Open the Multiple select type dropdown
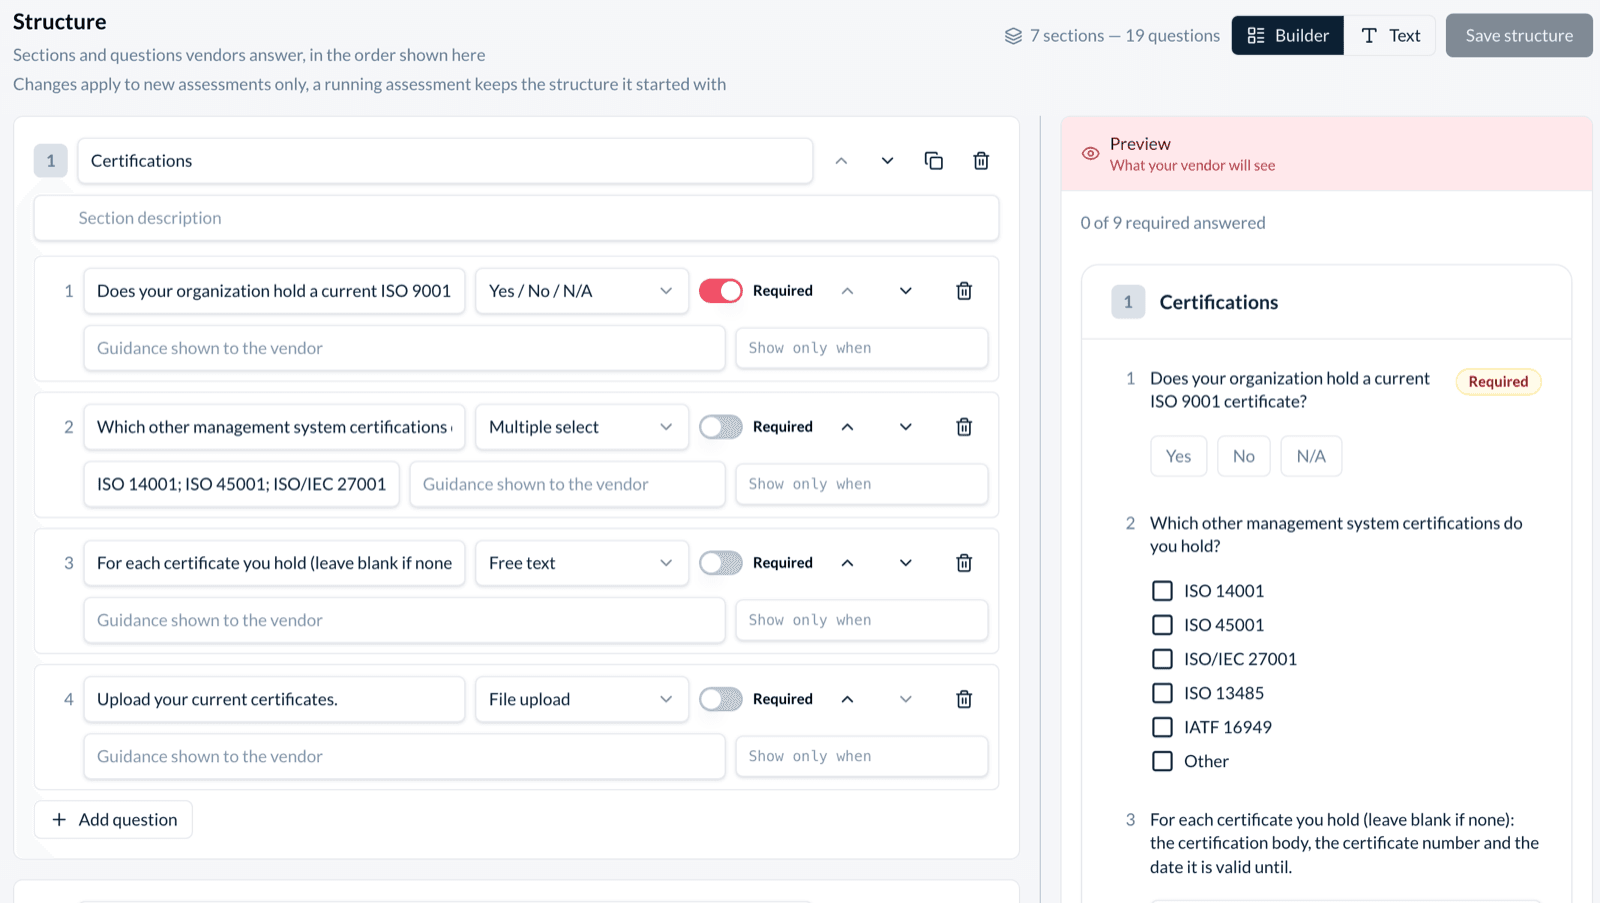Image resolution: width=1602 pixels, height=903 pixels. (x=581, y=427)
